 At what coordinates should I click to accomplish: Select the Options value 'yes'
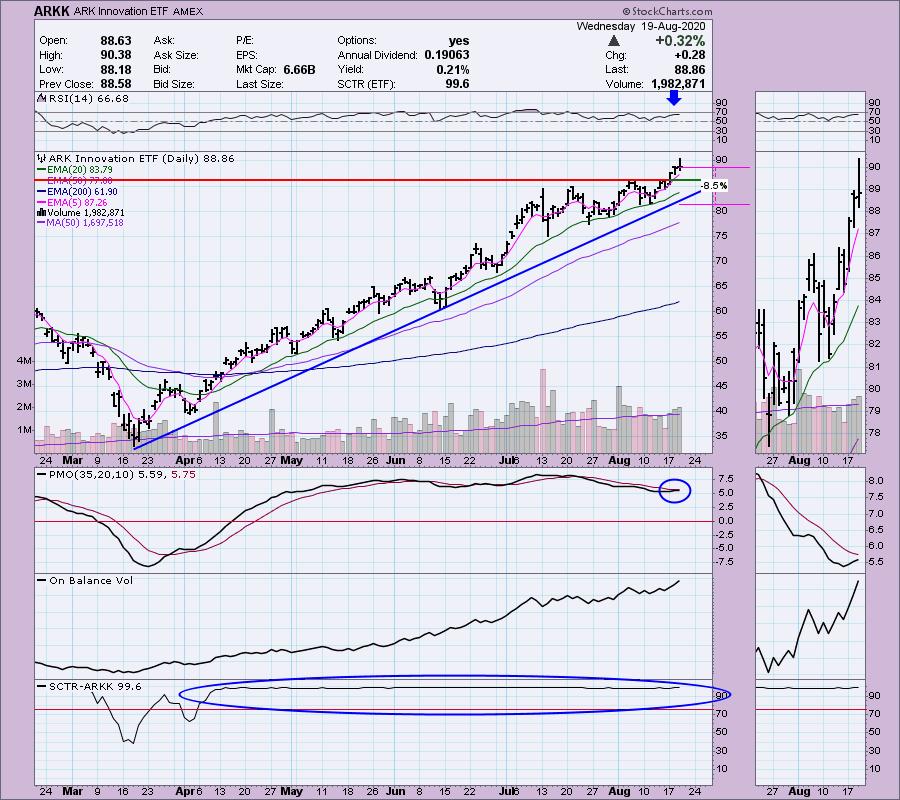459,41
